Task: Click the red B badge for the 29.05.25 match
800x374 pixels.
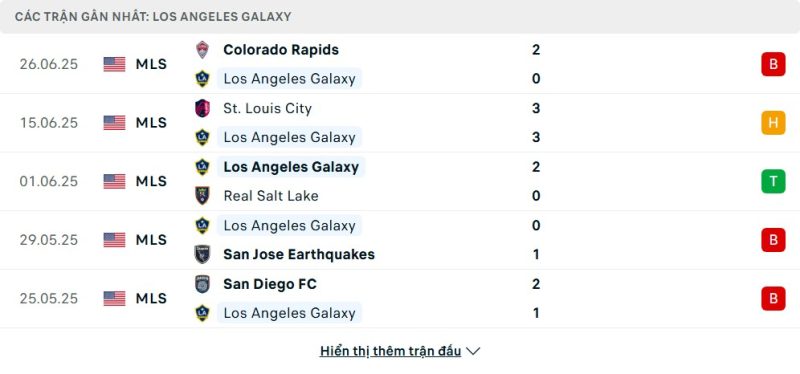Action: pos(773,240)
